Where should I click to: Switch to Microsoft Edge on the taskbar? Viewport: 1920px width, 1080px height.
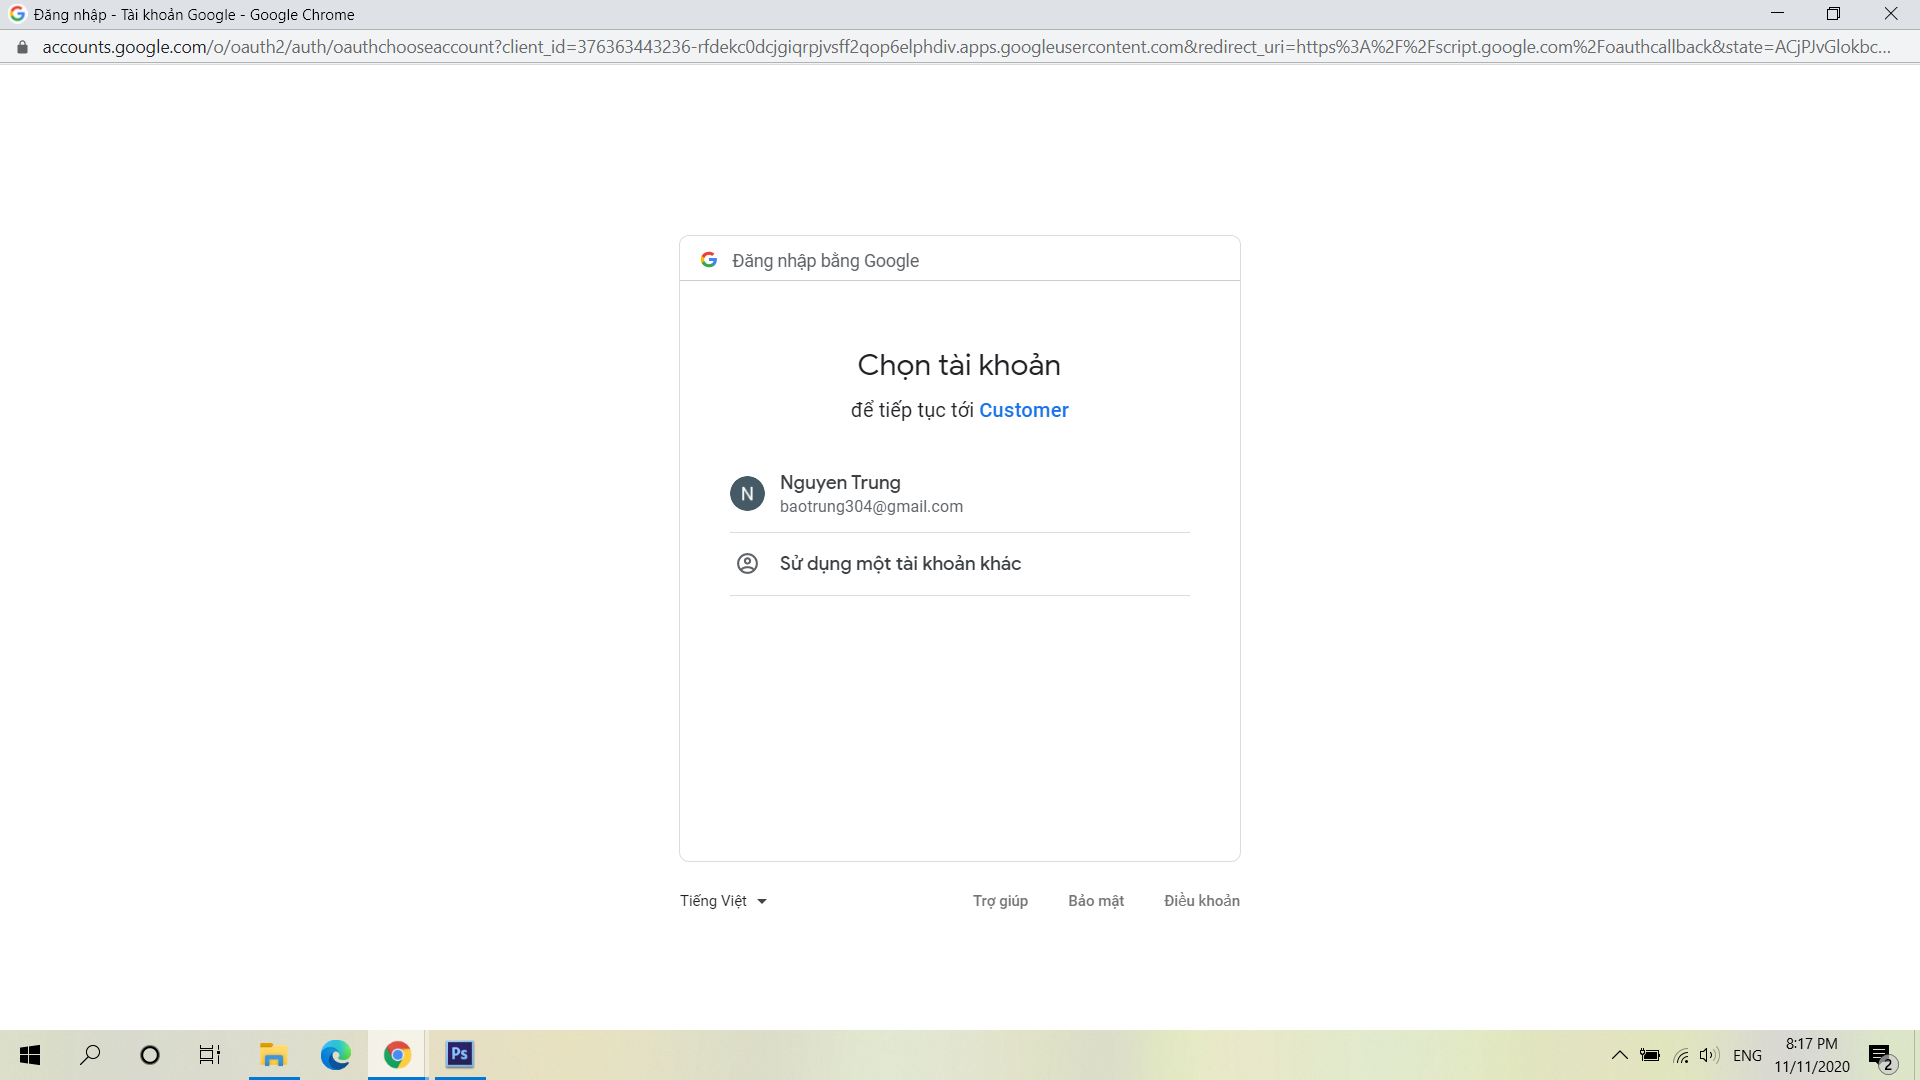(335, 1055)
